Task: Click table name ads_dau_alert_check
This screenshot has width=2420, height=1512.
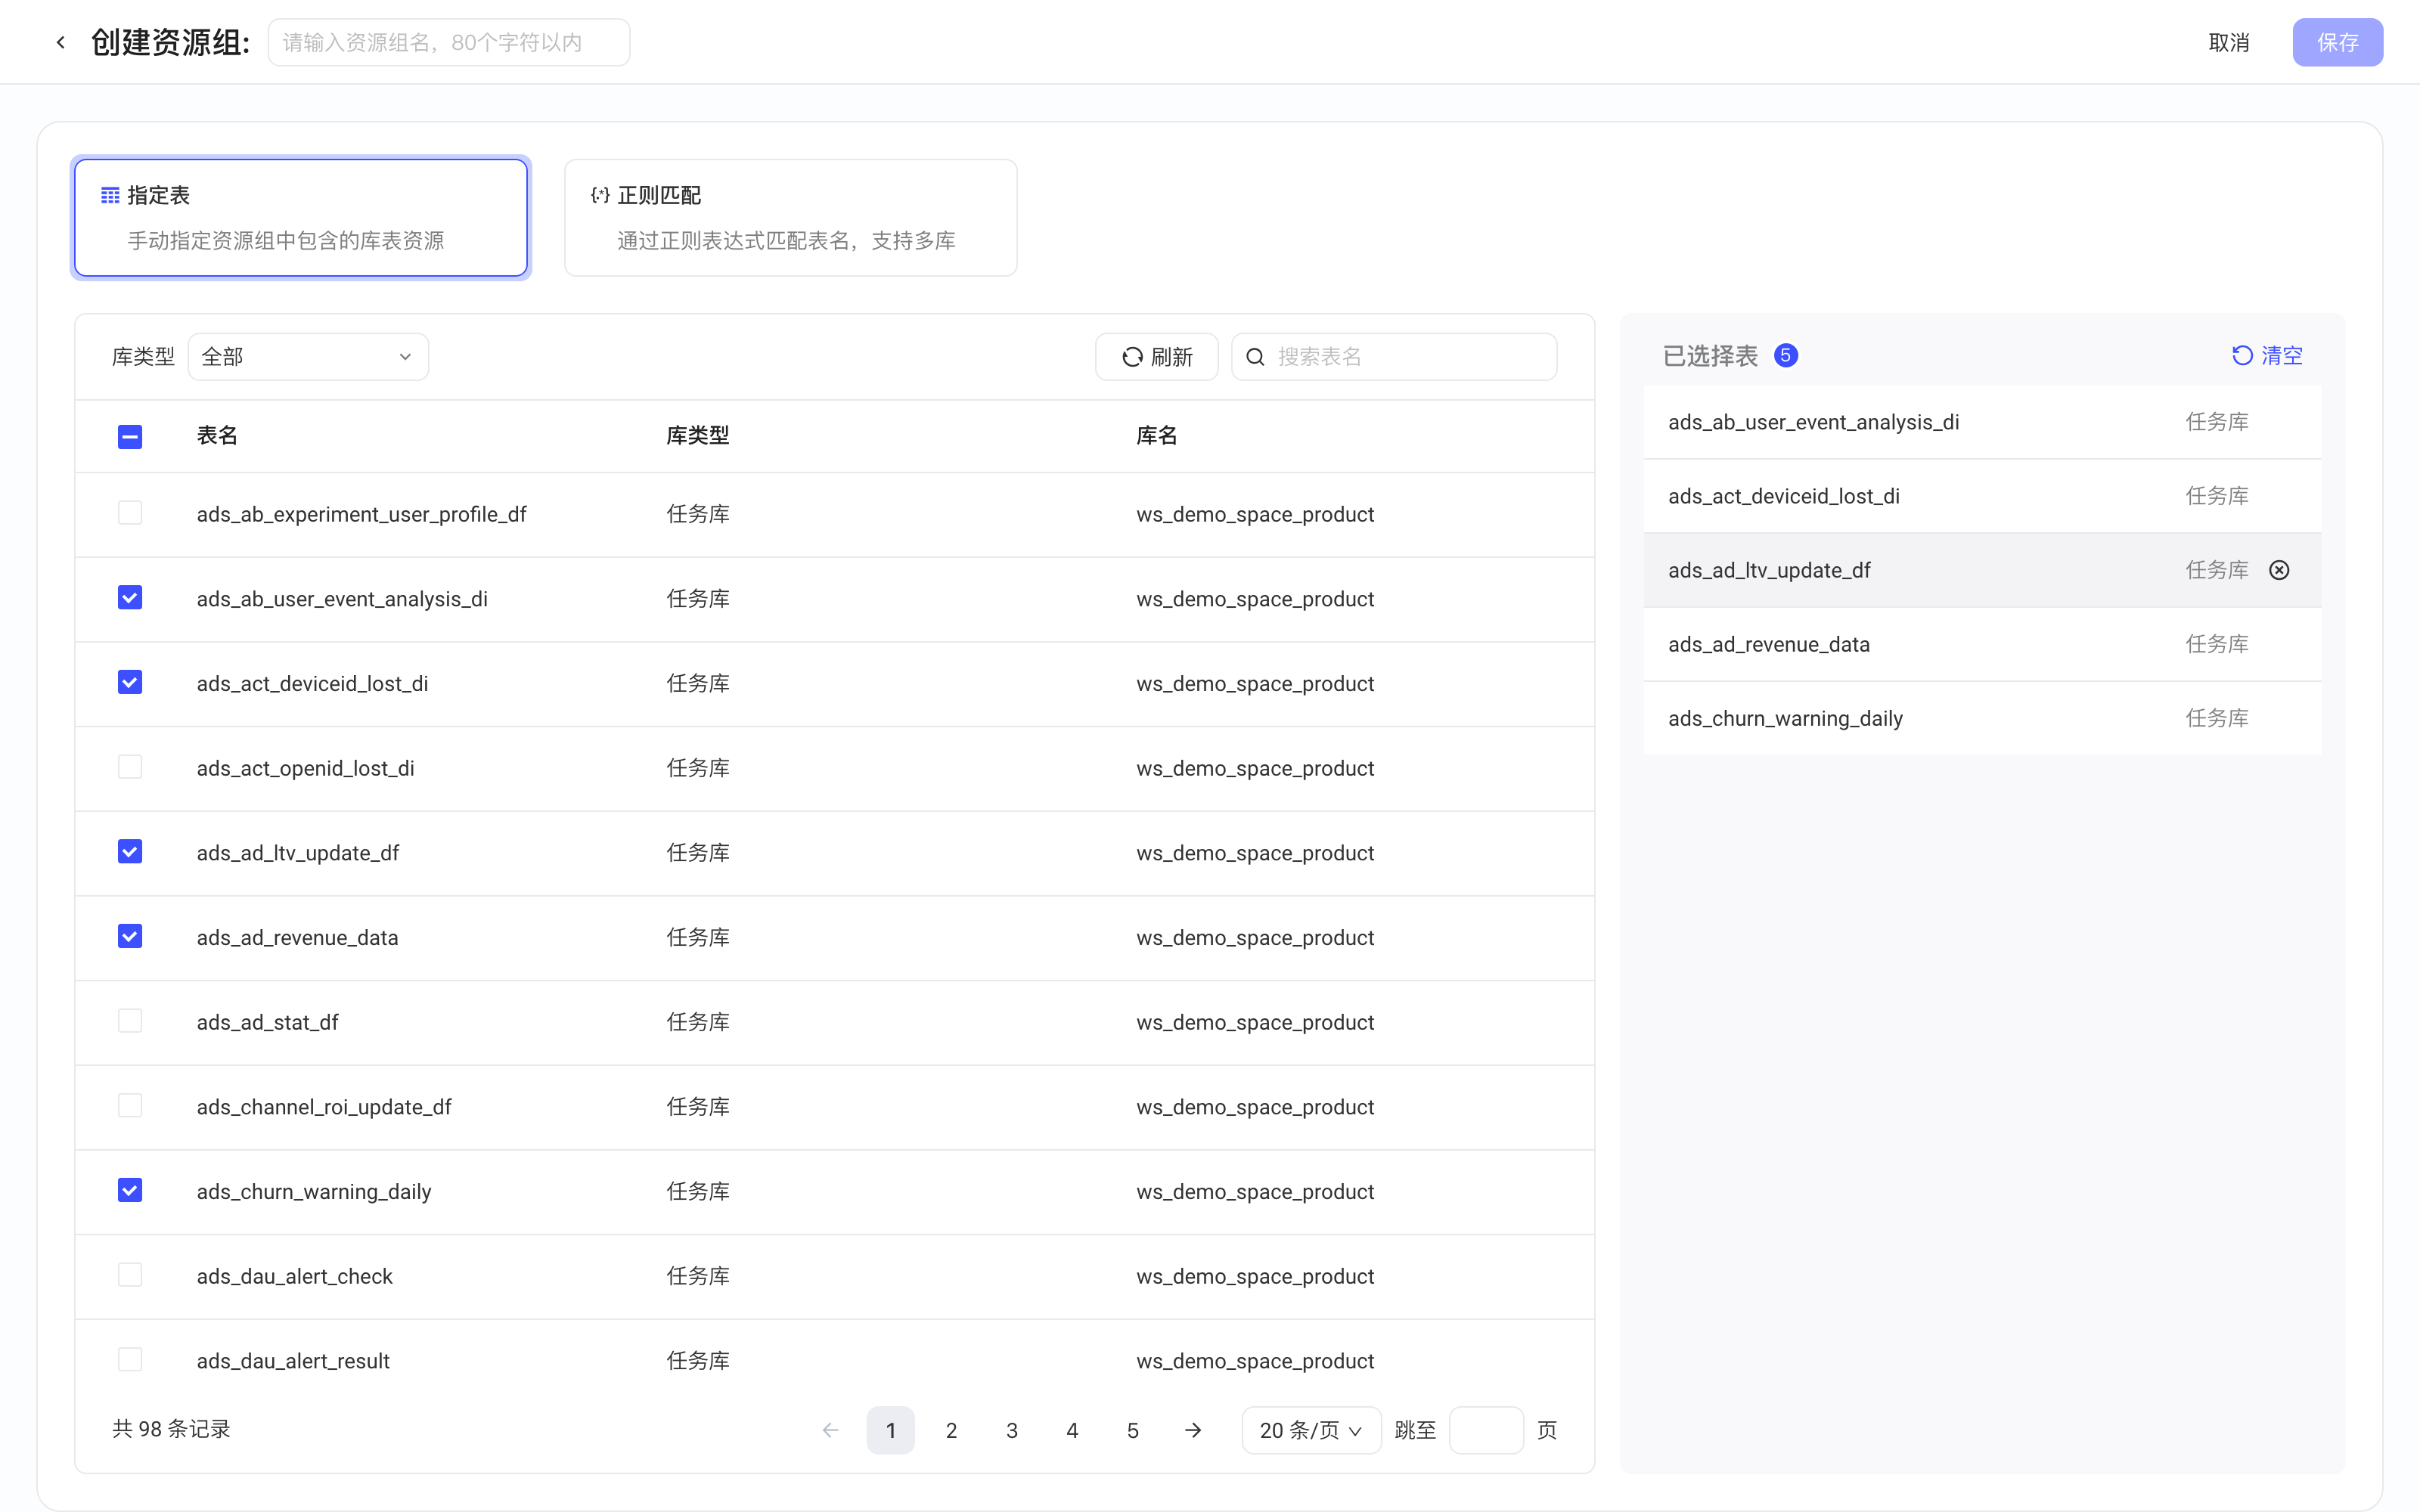Action: (294, 1276)
